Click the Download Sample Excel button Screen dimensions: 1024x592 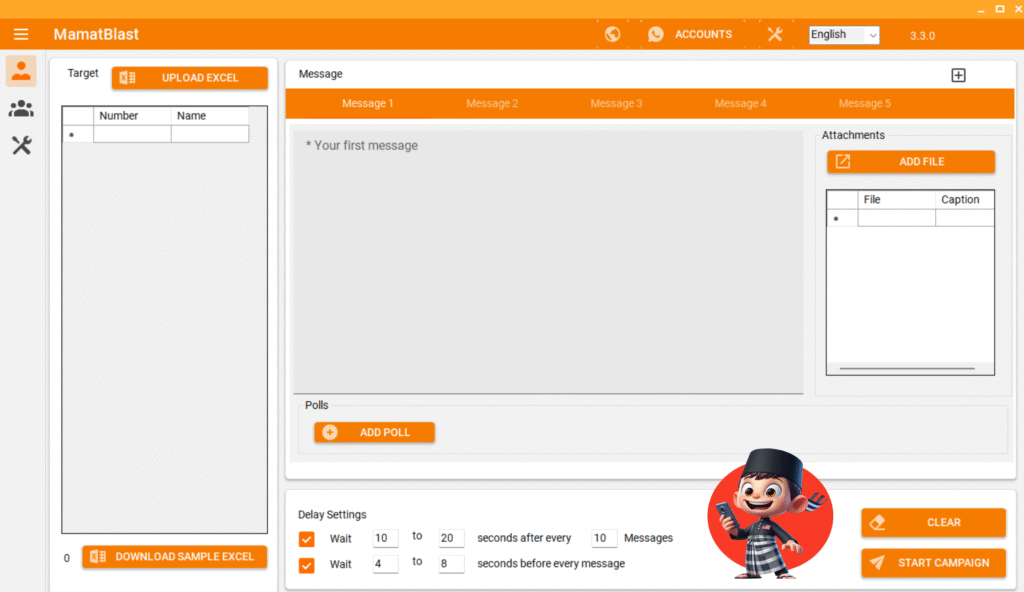[175, 557]
